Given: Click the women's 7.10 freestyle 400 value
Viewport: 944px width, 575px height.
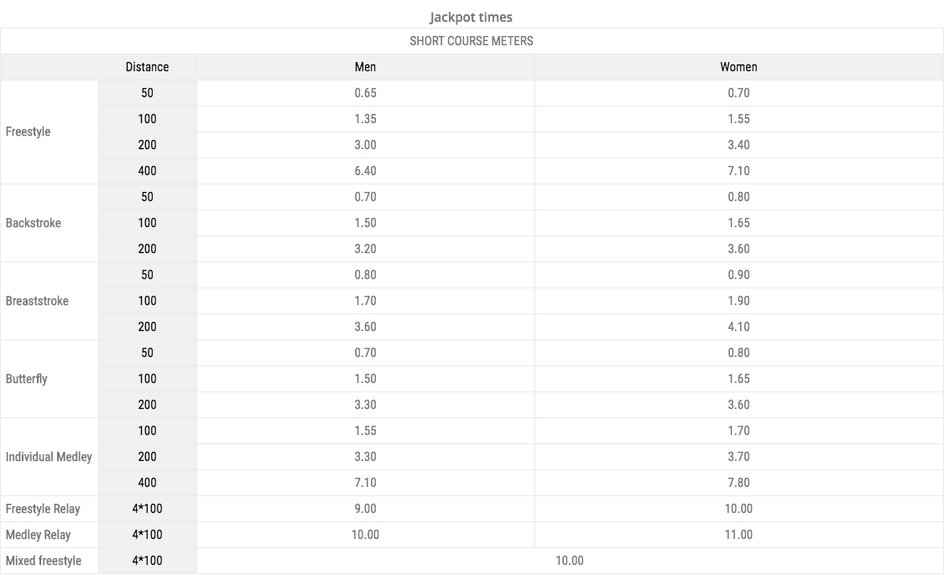Looking at the screenshot, I should [739, 171].
